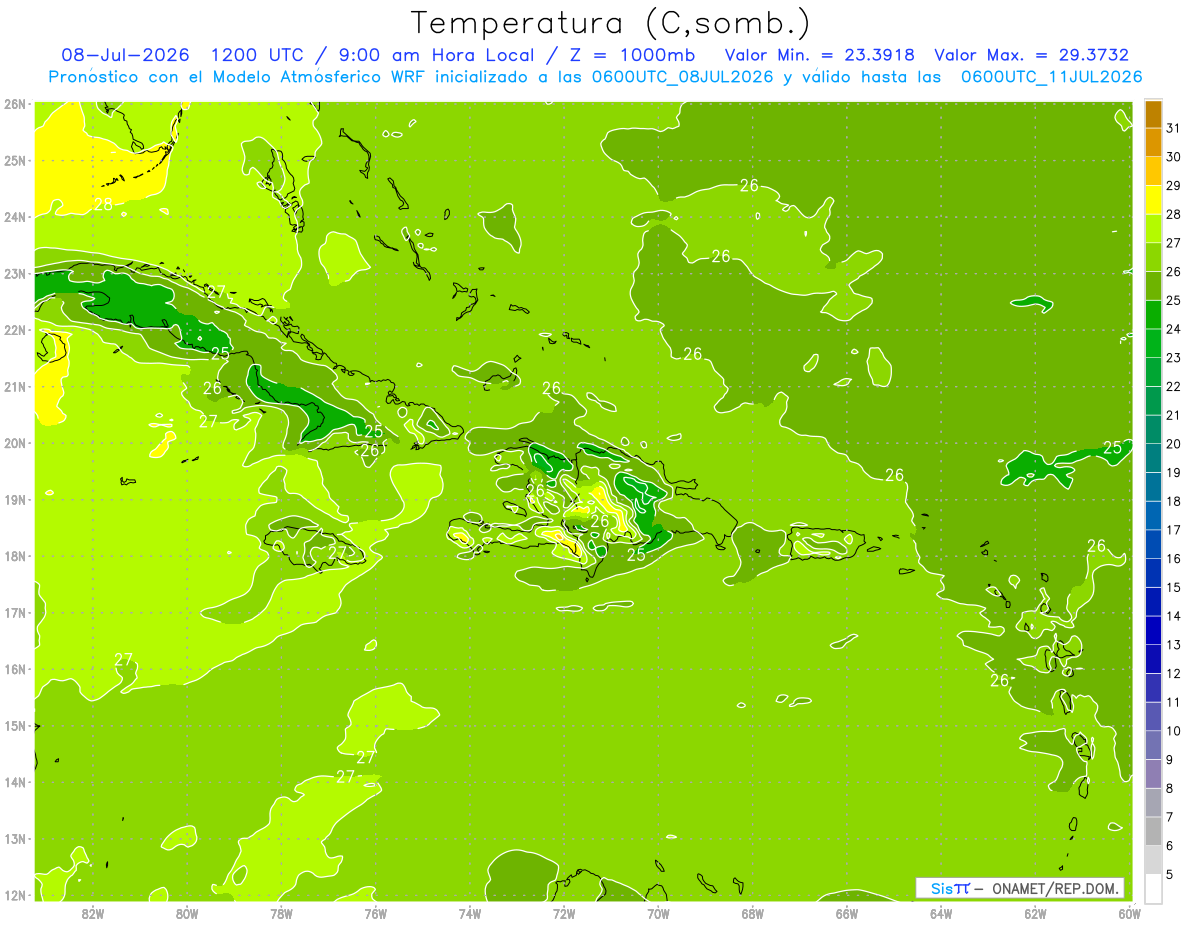
Task: Click the dark green 24–25 colorbar band
Action: point(1153,315)
